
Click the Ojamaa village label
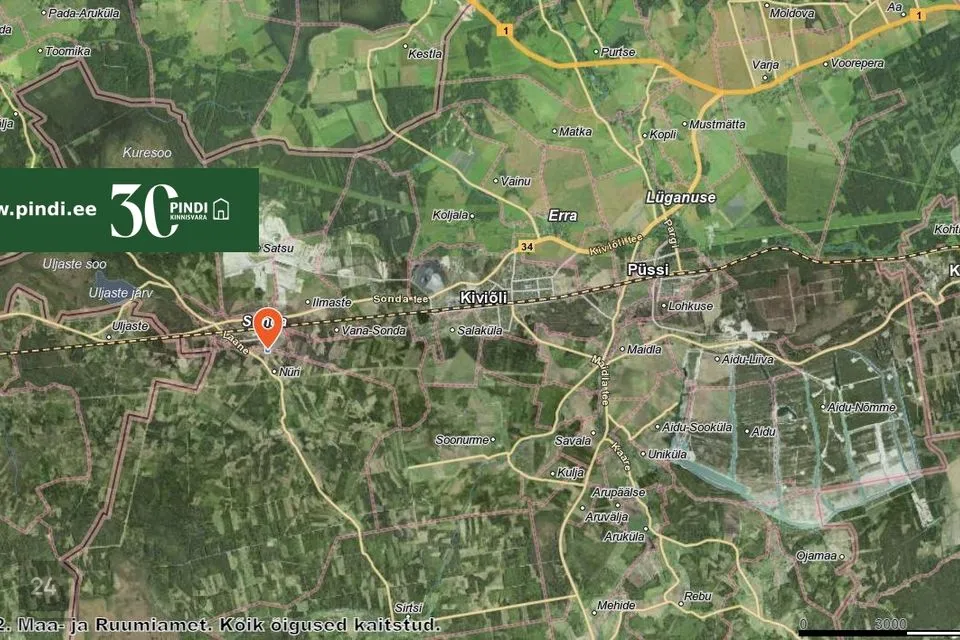(816, 556)
